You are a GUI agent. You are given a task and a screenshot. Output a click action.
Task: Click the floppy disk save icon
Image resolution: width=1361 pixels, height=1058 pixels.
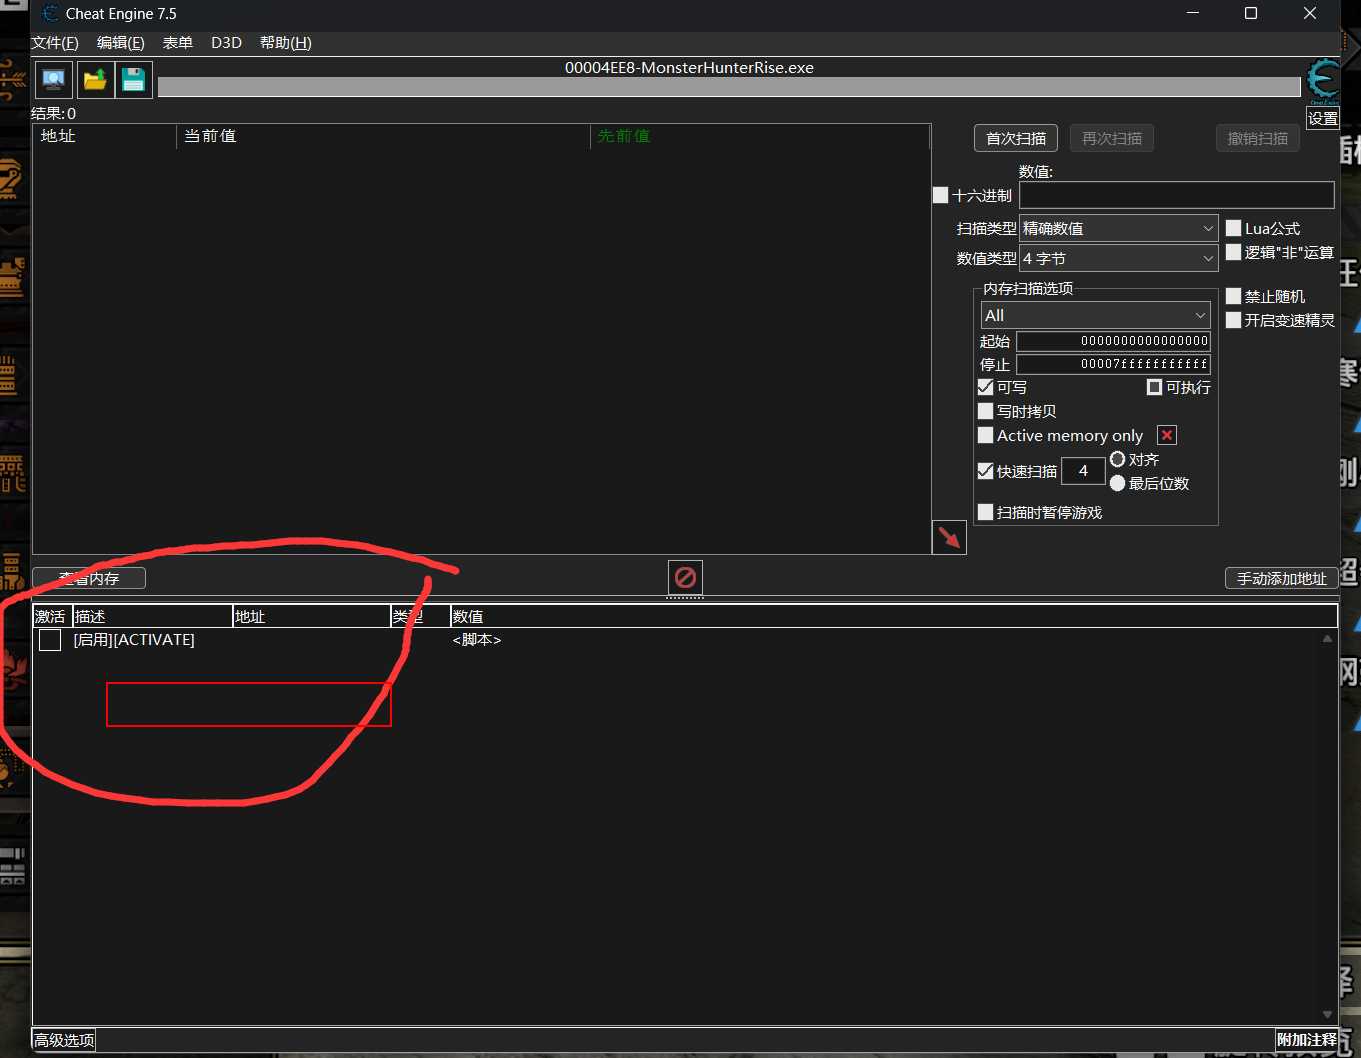tap(134, 80)
